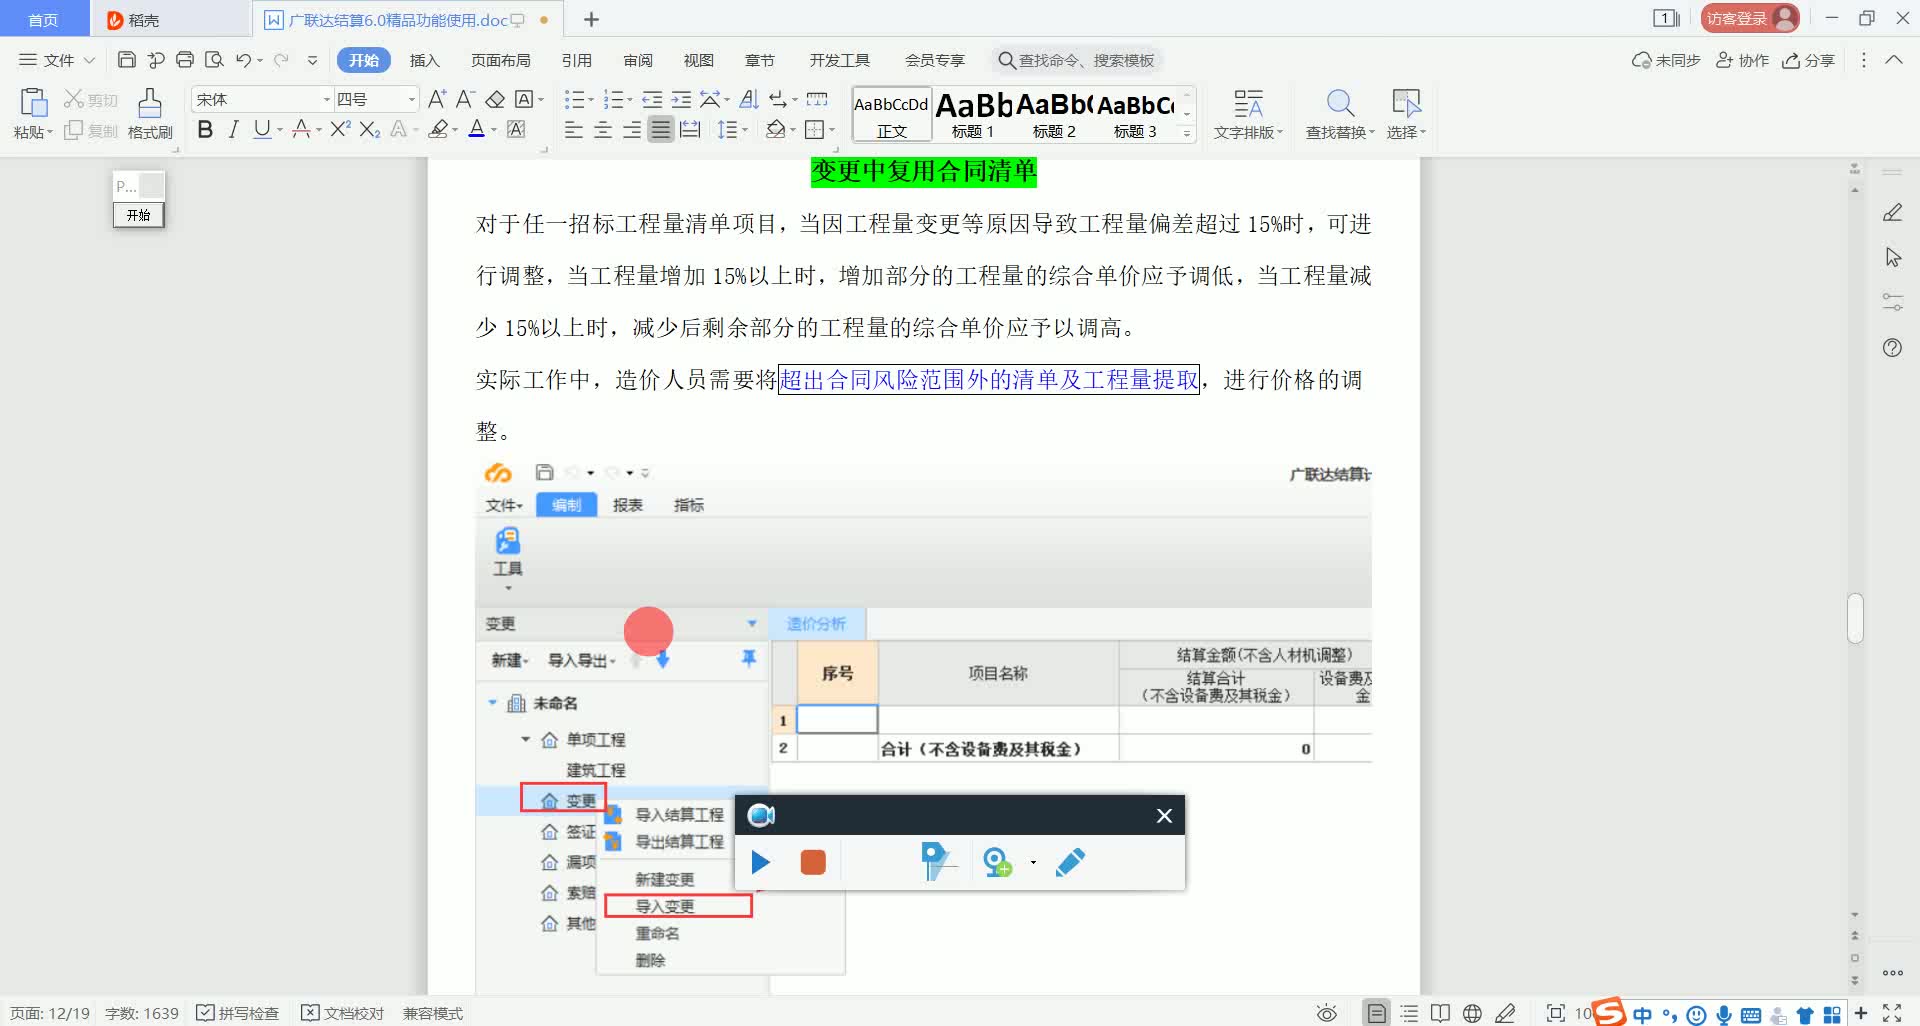Viewport: 1920px width, 1026px height.
Task: Switch to page view in status bar
Action: 1377,1013
